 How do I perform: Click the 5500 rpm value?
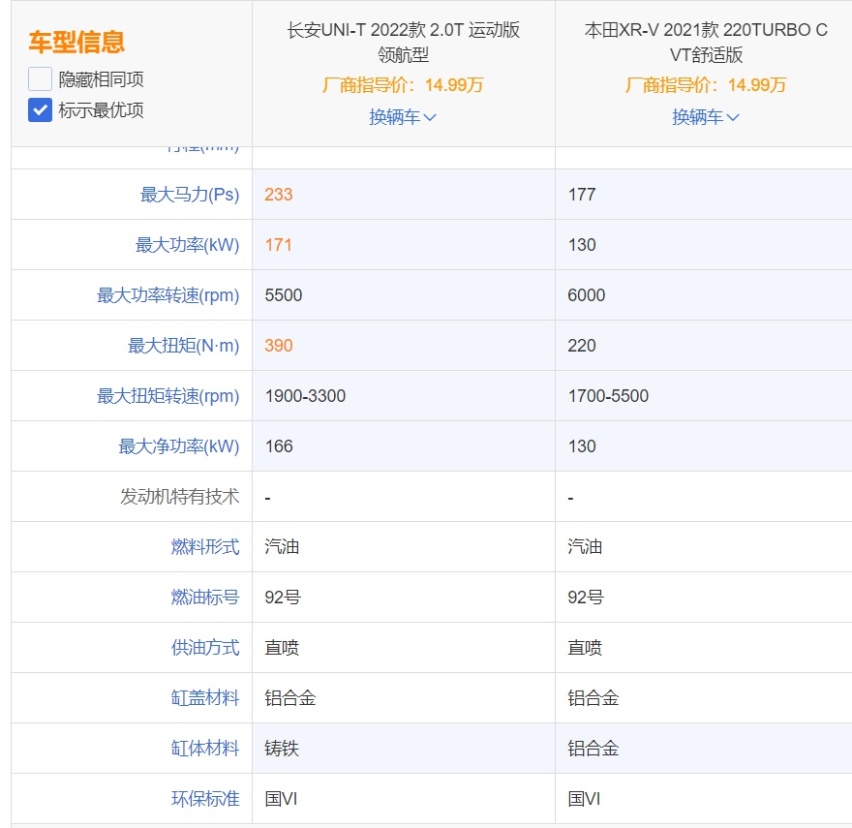tap(283, 295)
